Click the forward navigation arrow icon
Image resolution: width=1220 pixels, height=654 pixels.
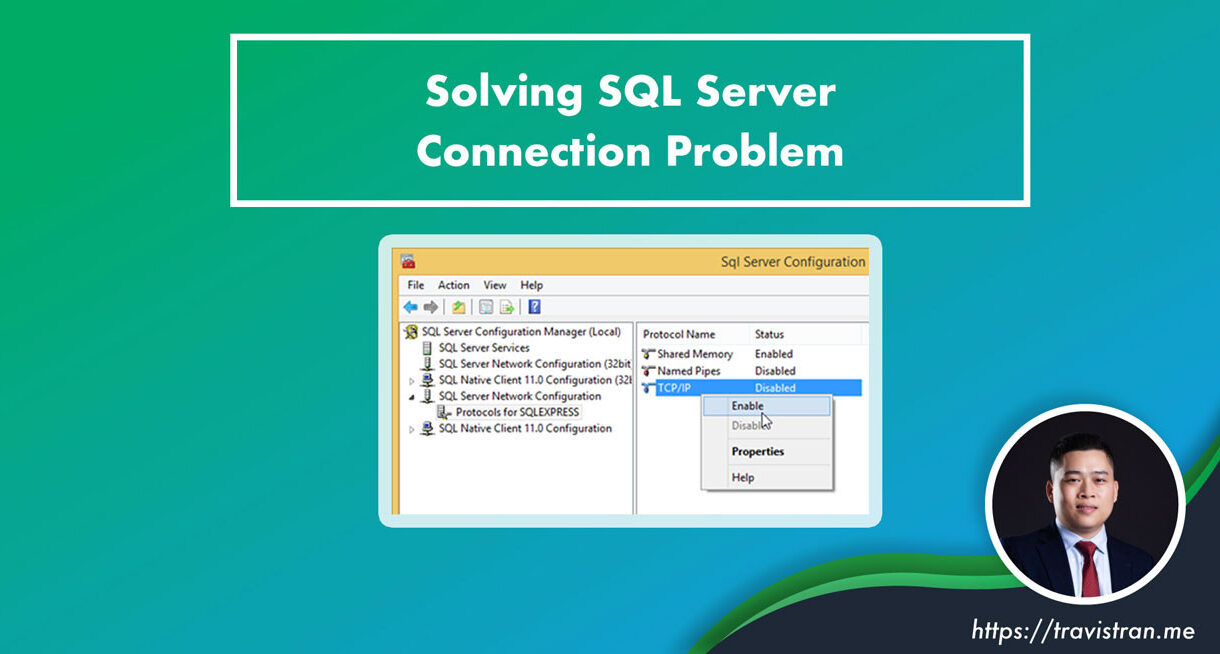pyautogui.click(x=429, y=306)
